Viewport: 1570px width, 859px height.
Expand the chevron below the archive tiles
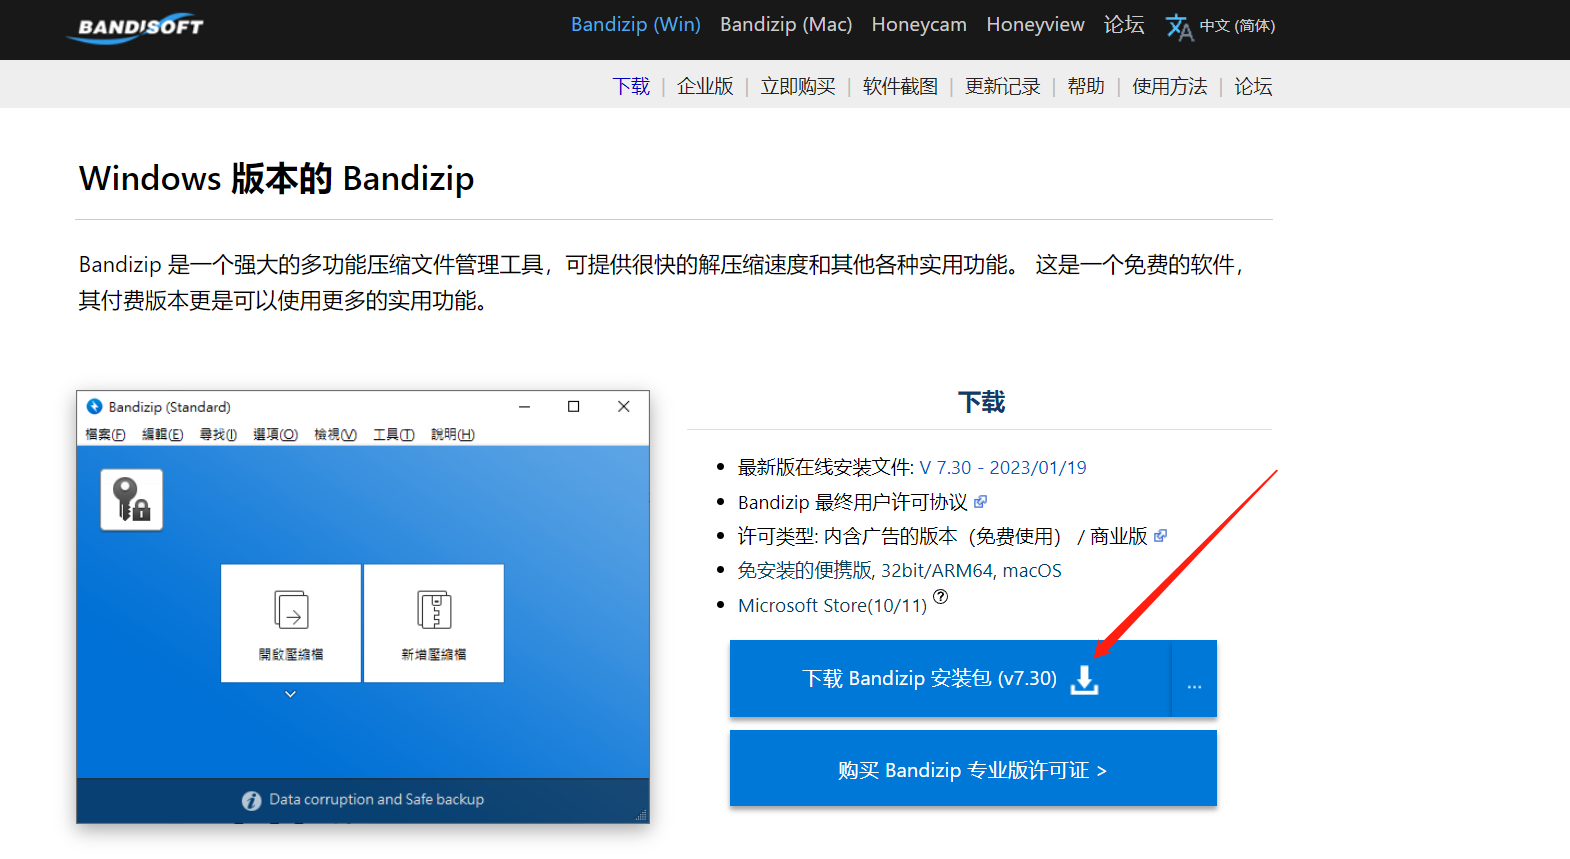click(x=290, y=694)
